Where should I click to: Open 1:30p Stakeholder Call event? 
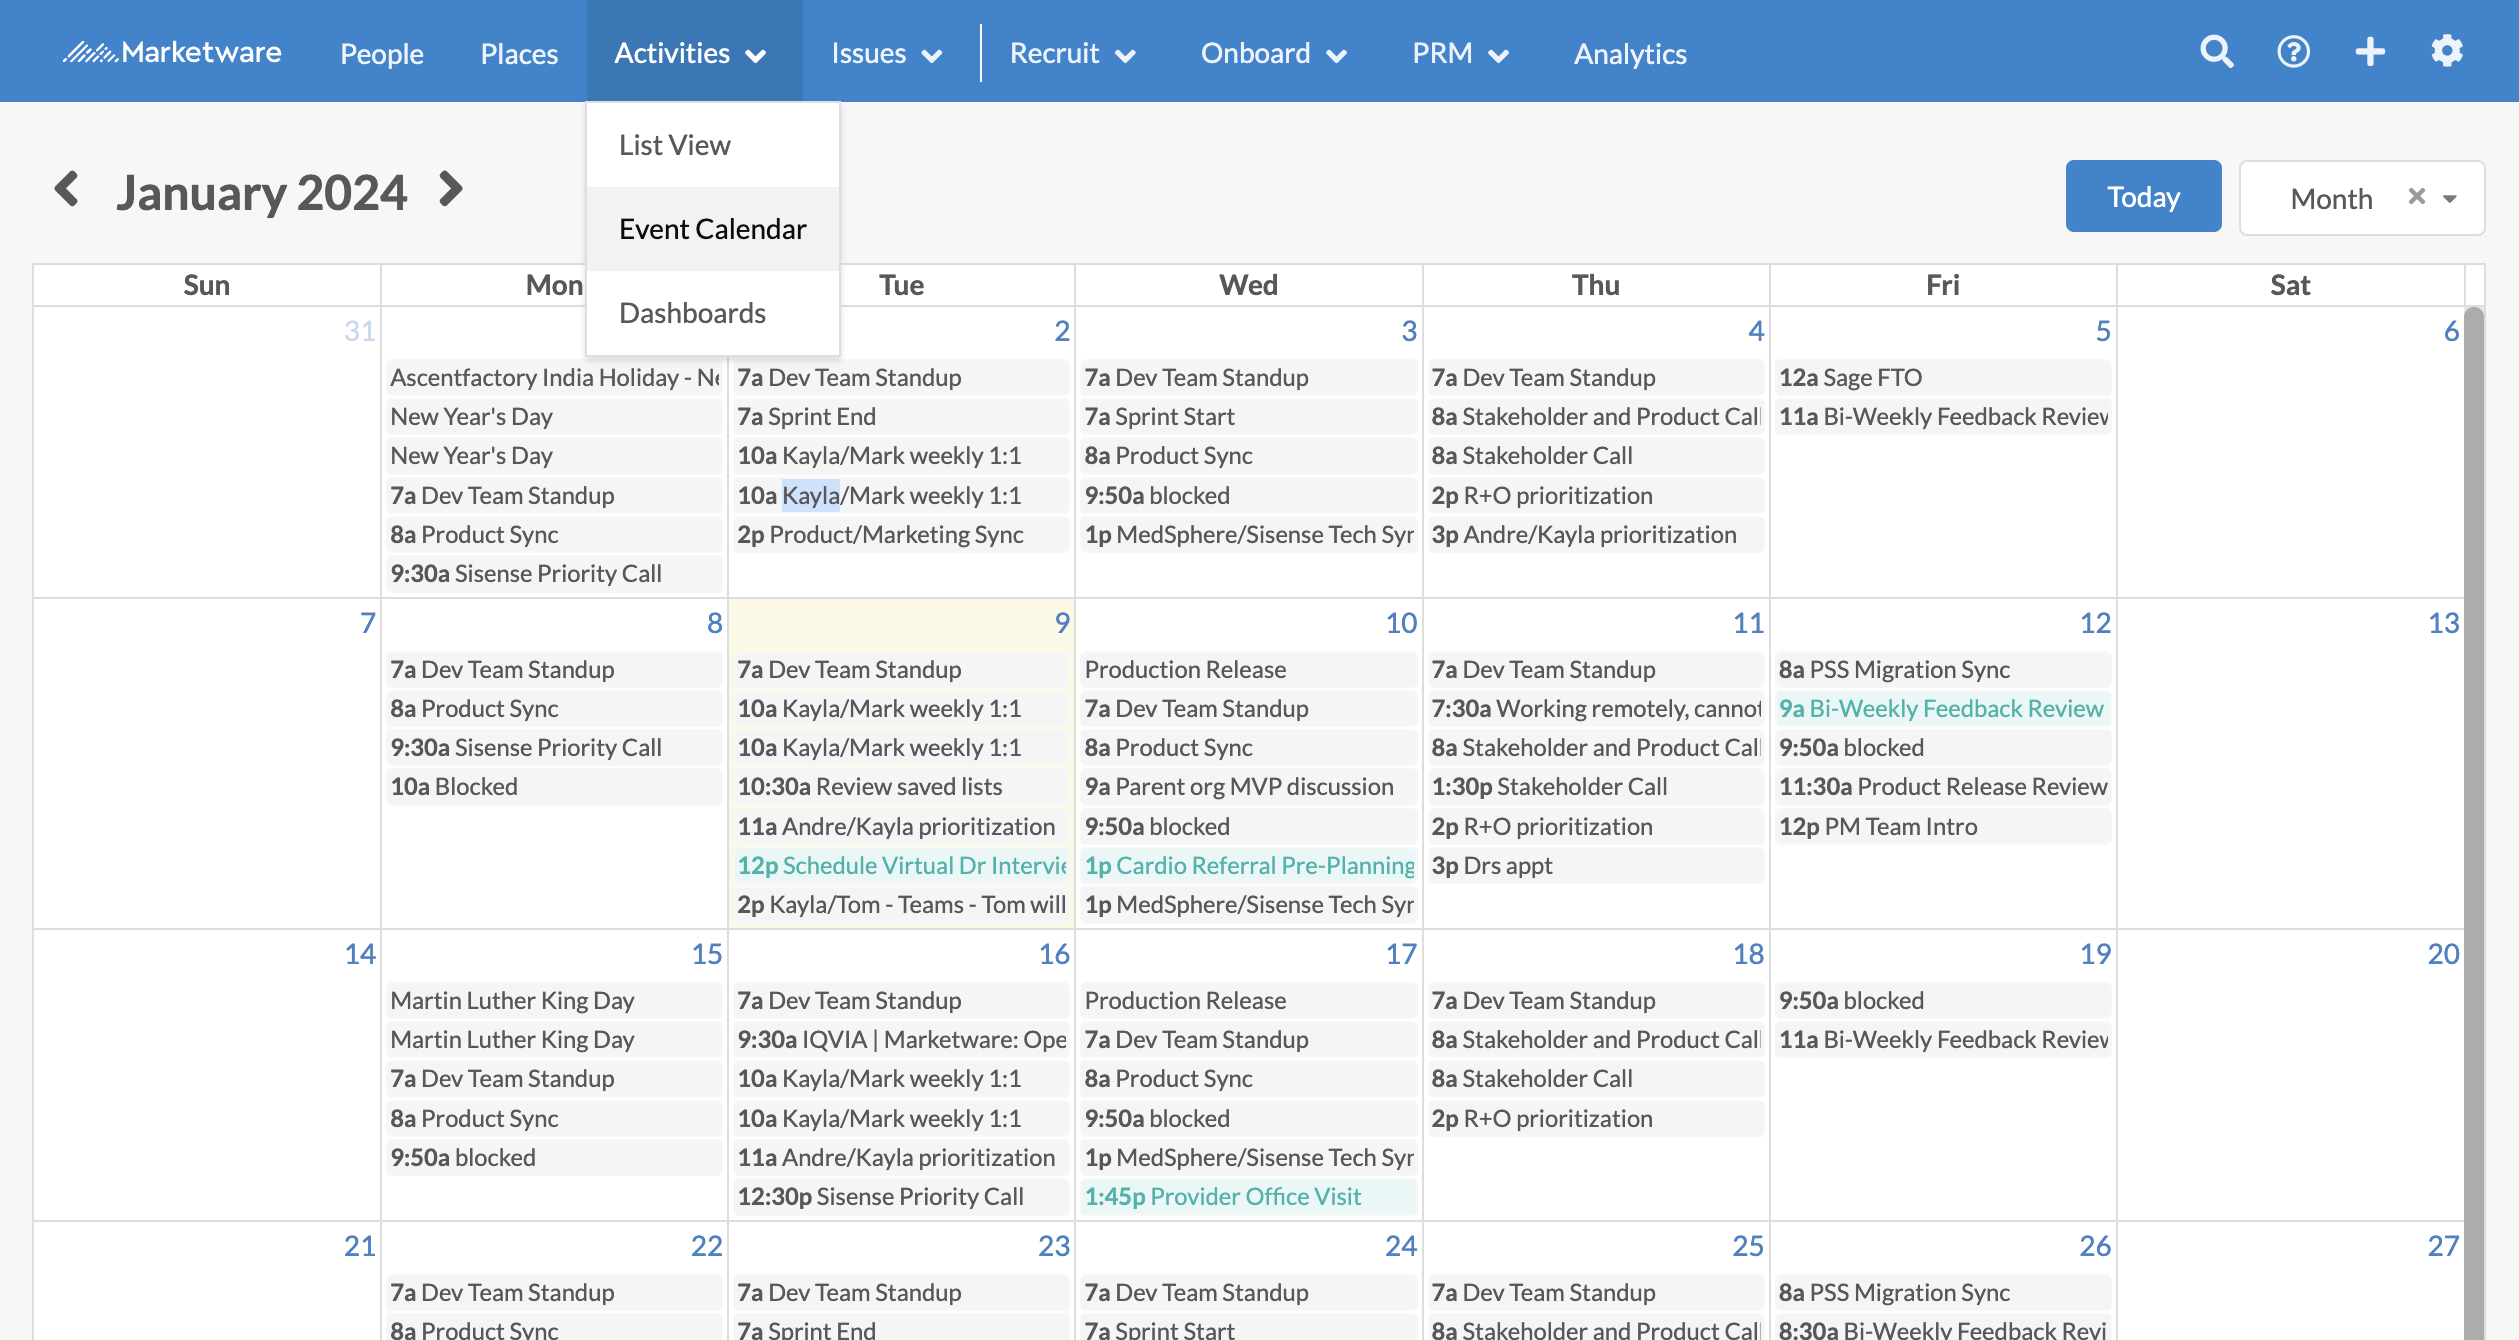(x=1595, y=786)
